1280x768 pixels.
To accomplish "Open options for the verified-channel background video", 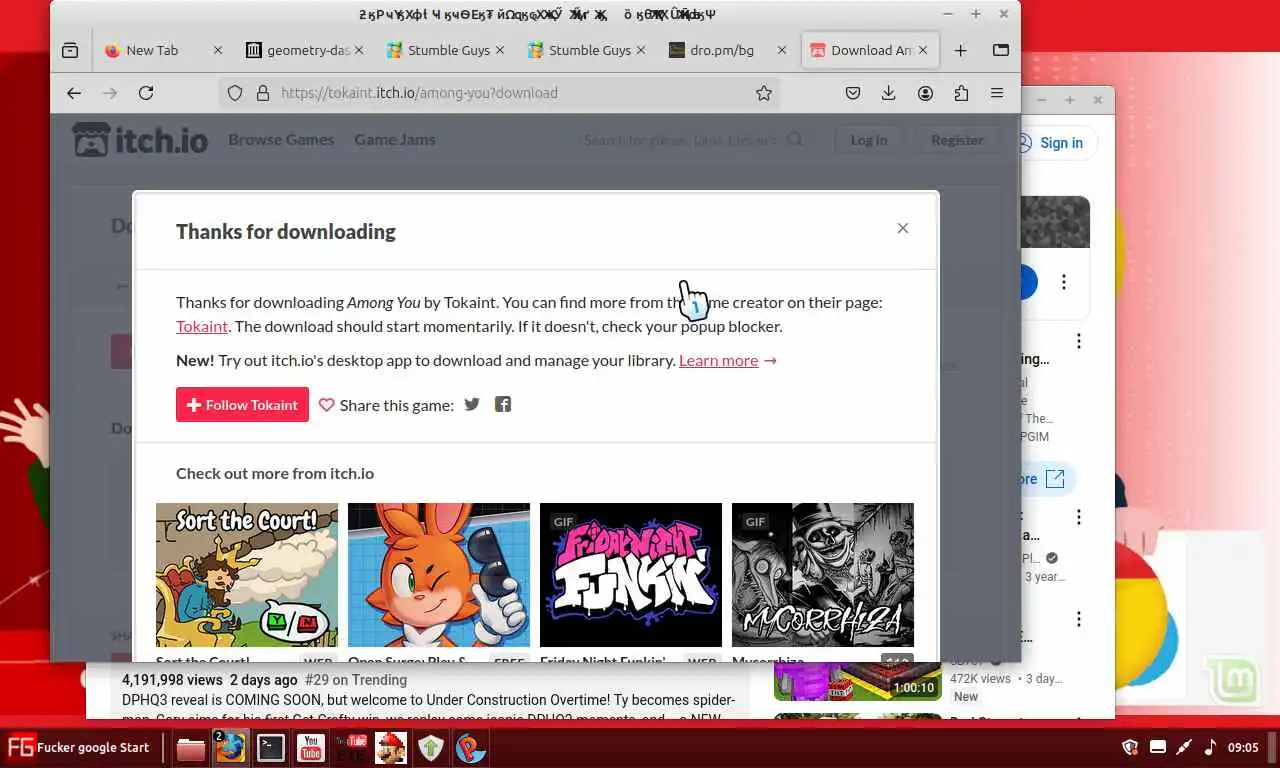I will 1078,517.
